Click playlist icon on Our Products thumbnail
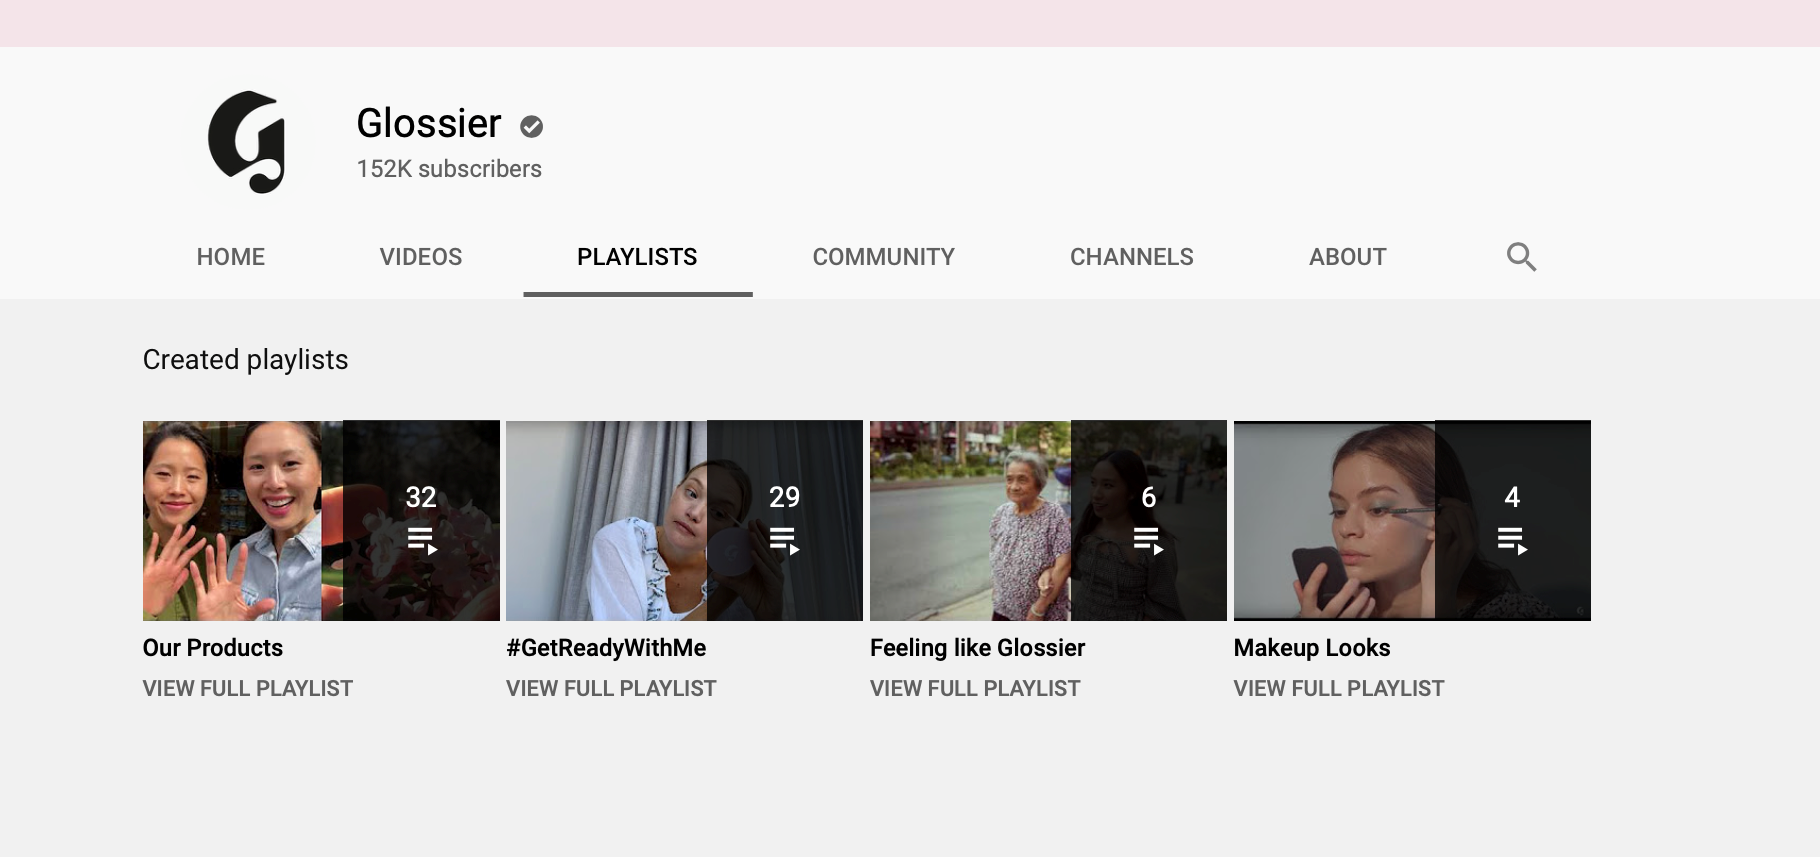This screenshot has width=1820, height=857. click(422, 541)
